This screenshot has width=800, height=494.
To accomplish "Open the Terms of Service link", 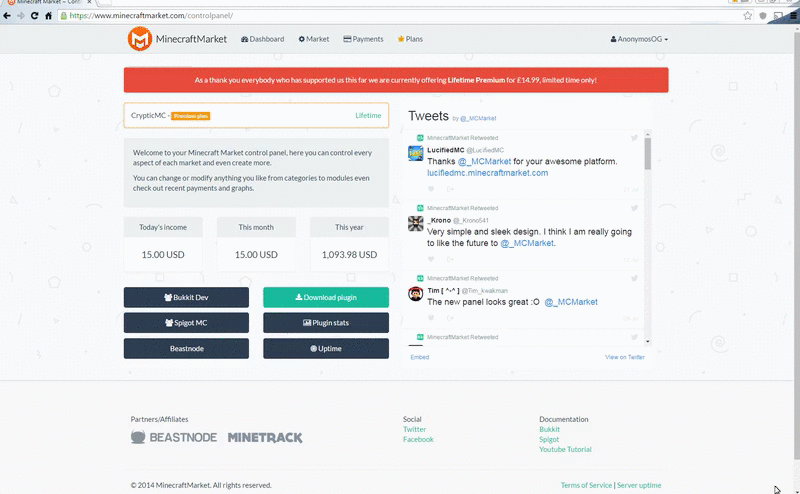I will tap(586, 485).
